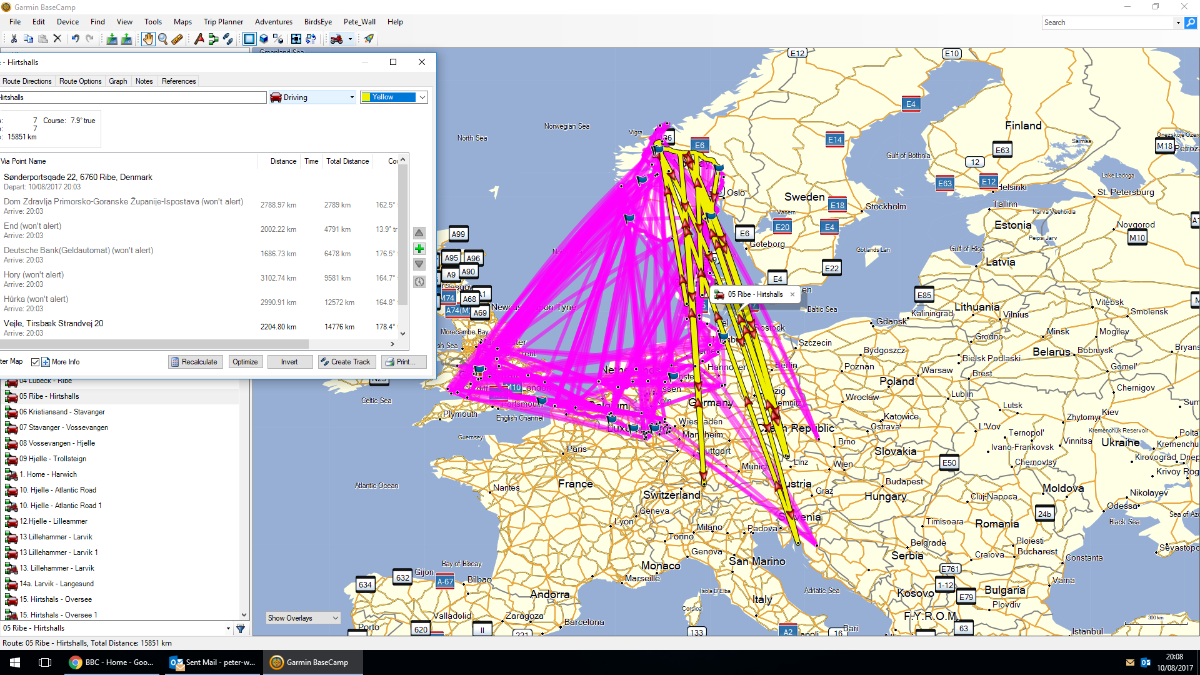Select the Zoom magnifier tool

(x=163, y=39)
